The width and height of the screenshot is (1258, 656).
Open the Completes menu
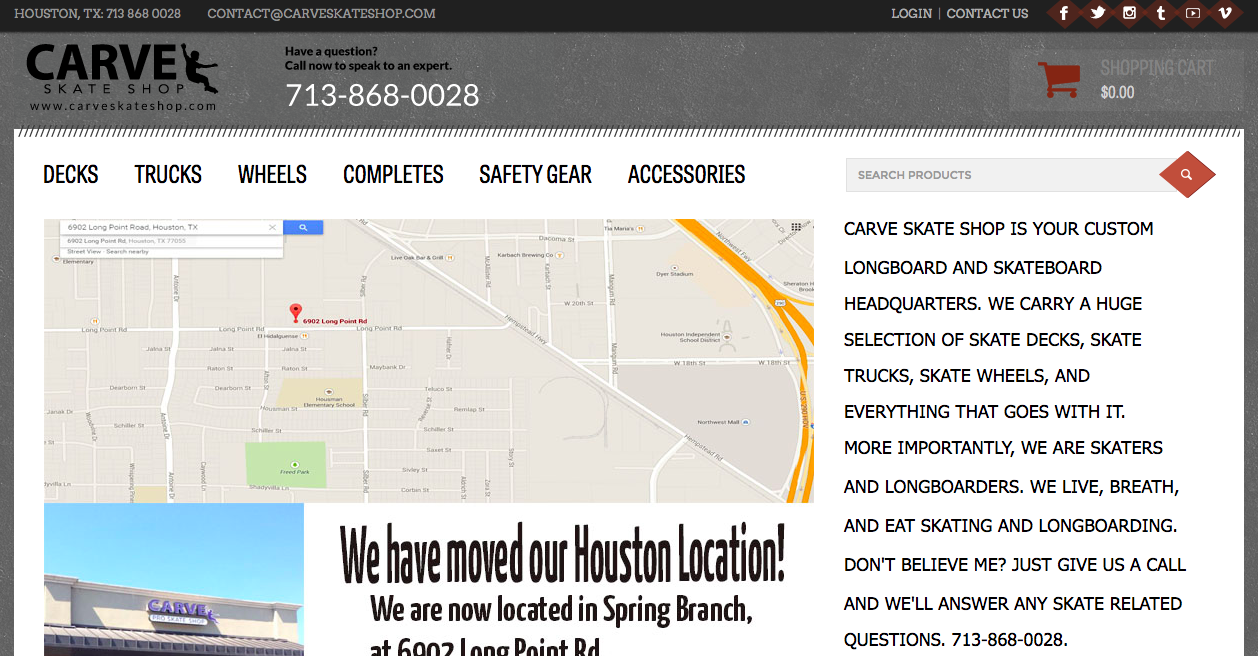tap(393, 175)
